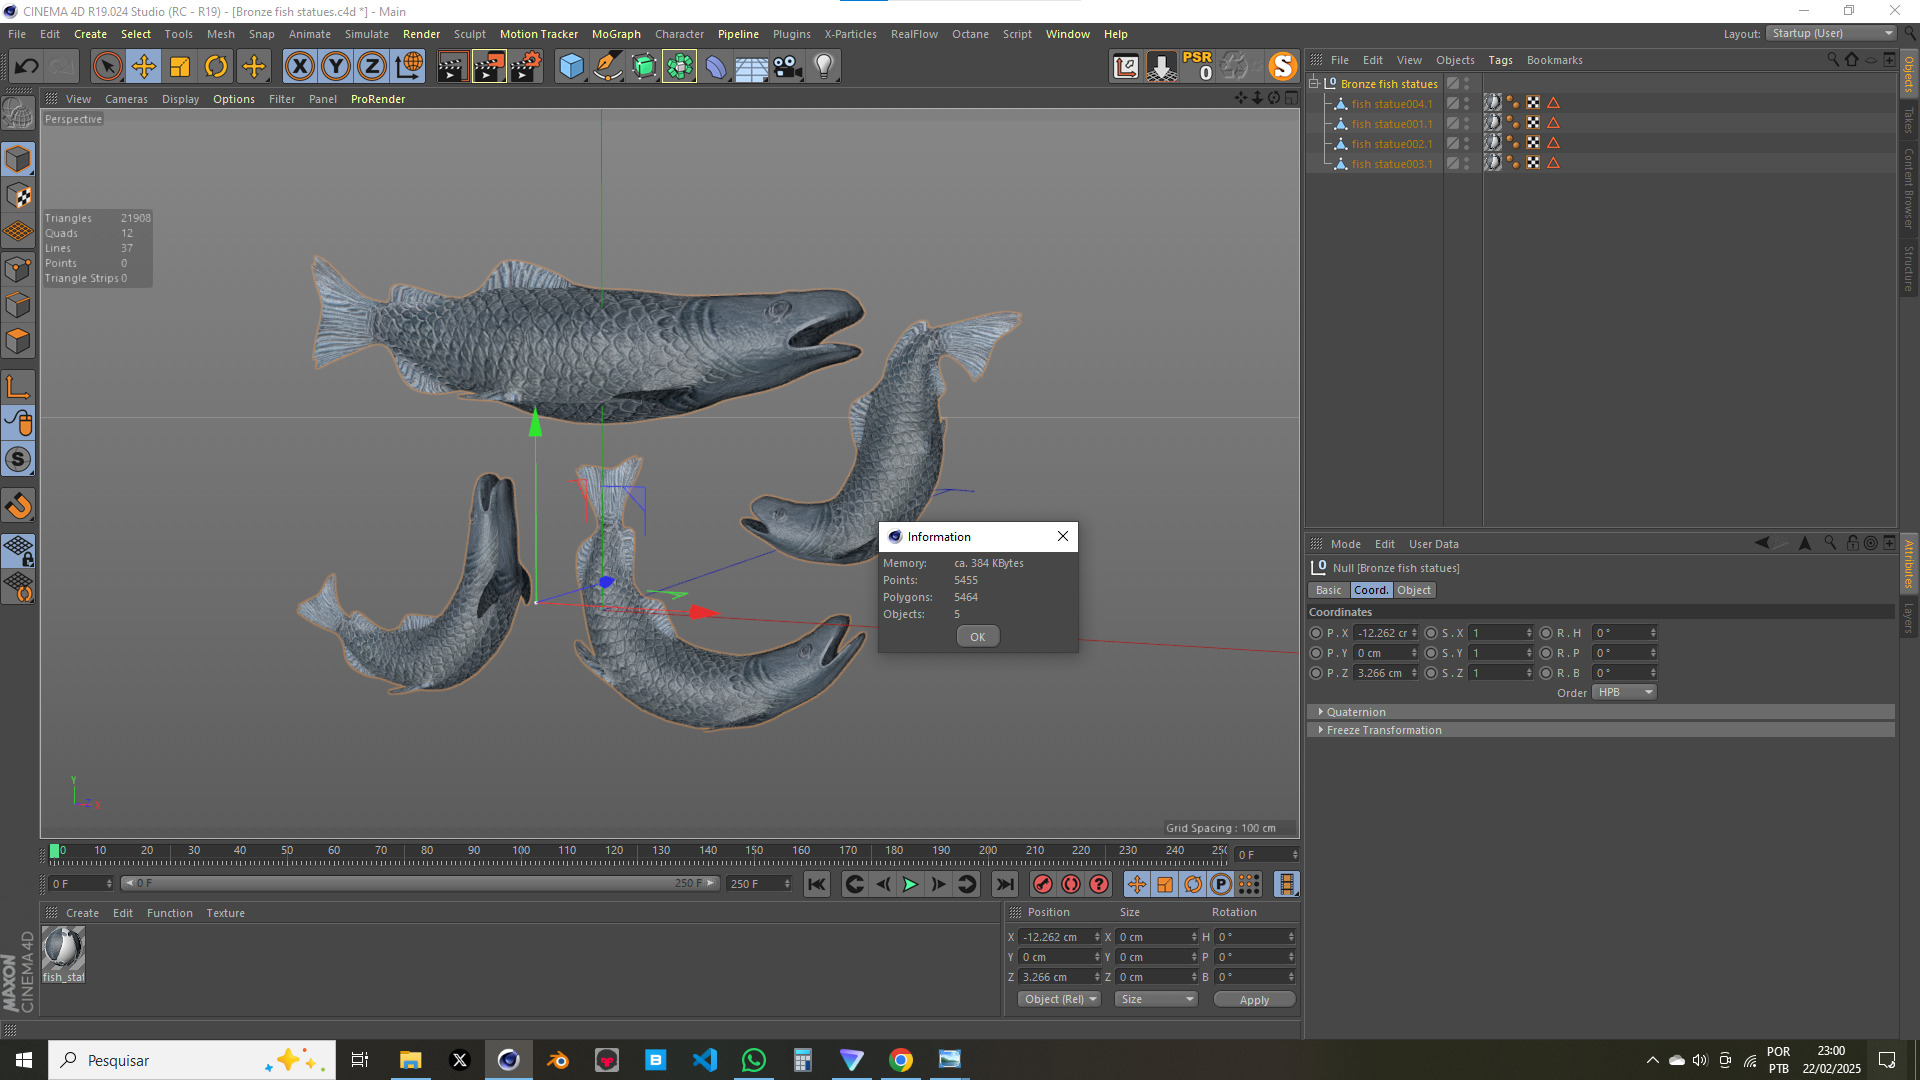Viewport: 1920px width, 1080px height.
Task: Toggle layer box of fish statue001.1
Action: tap(1453, 124)
